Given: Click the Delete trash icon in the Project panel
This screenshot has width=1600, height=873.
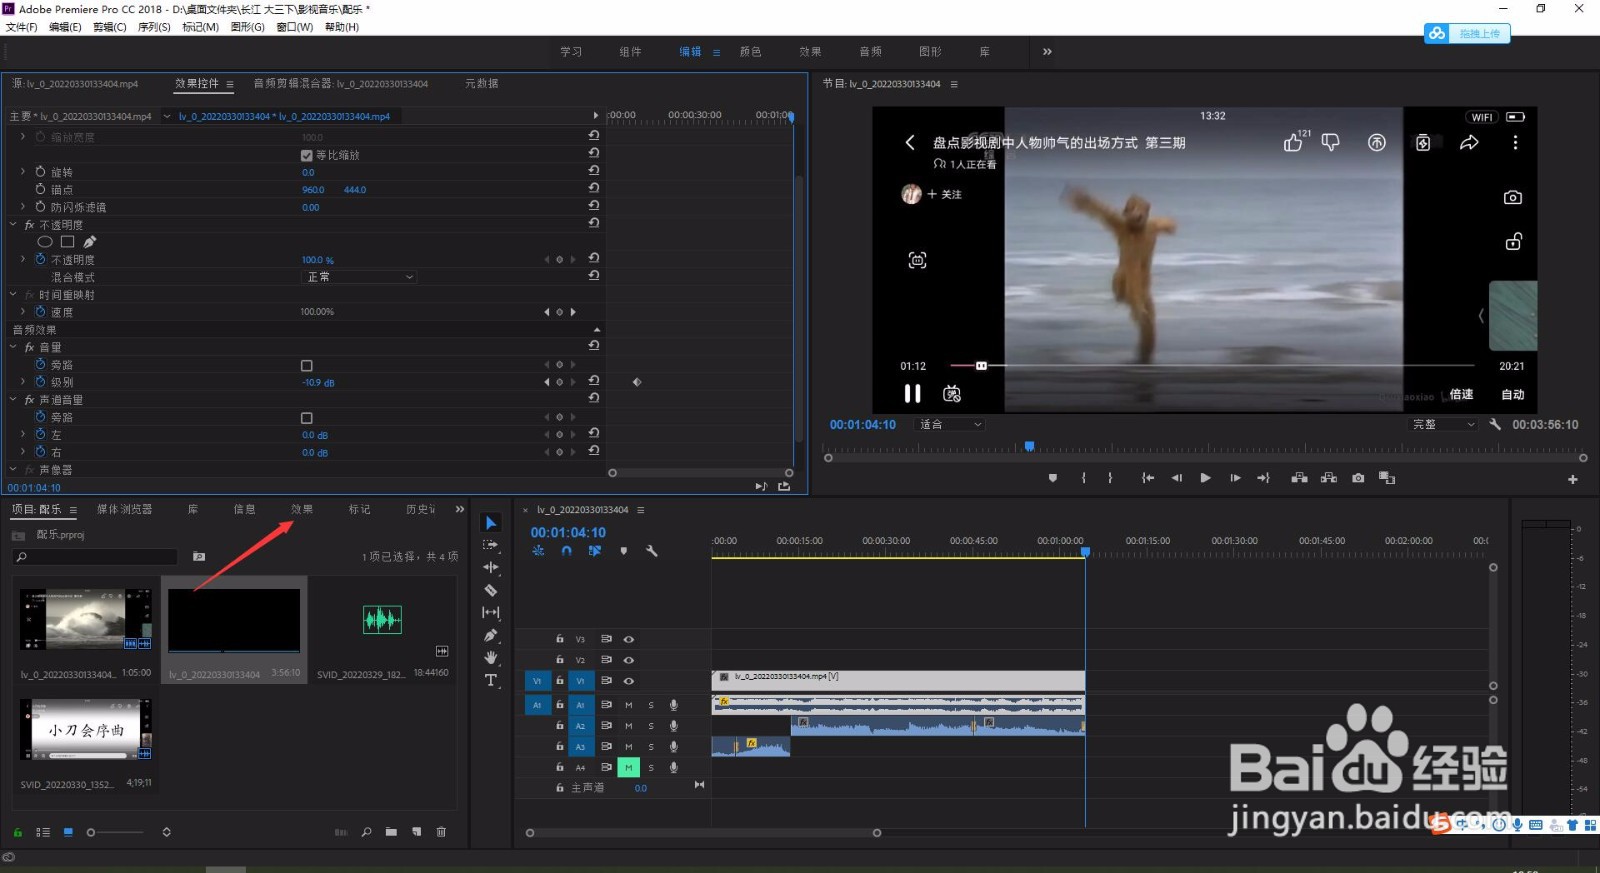Looking at the screenshot, I should [x=441, y=832].
